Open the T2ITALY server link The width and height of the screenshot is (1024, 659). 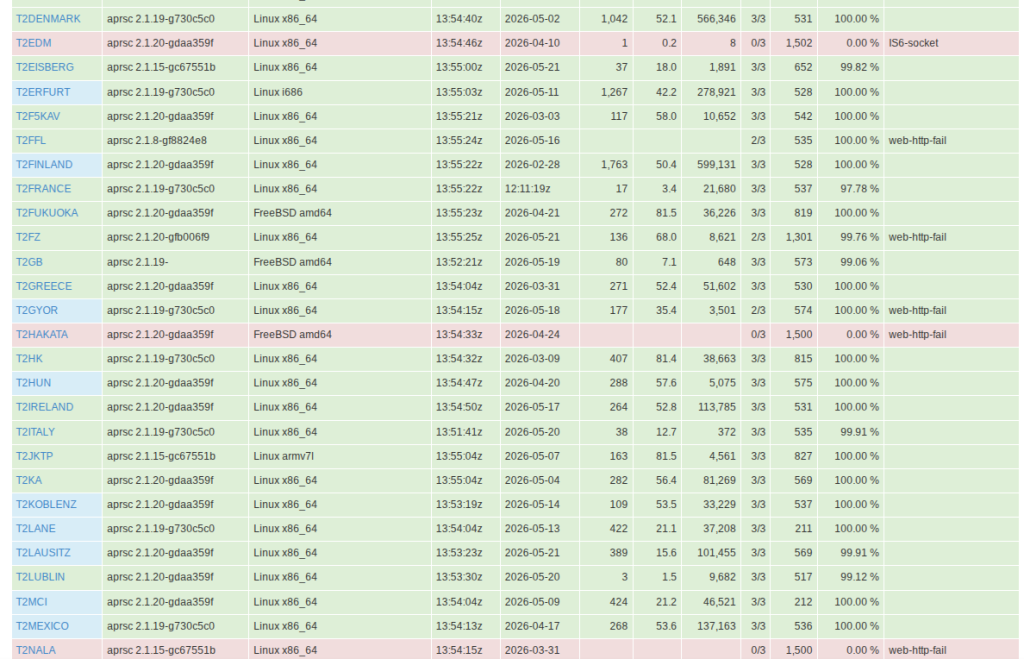pos(35,432)
